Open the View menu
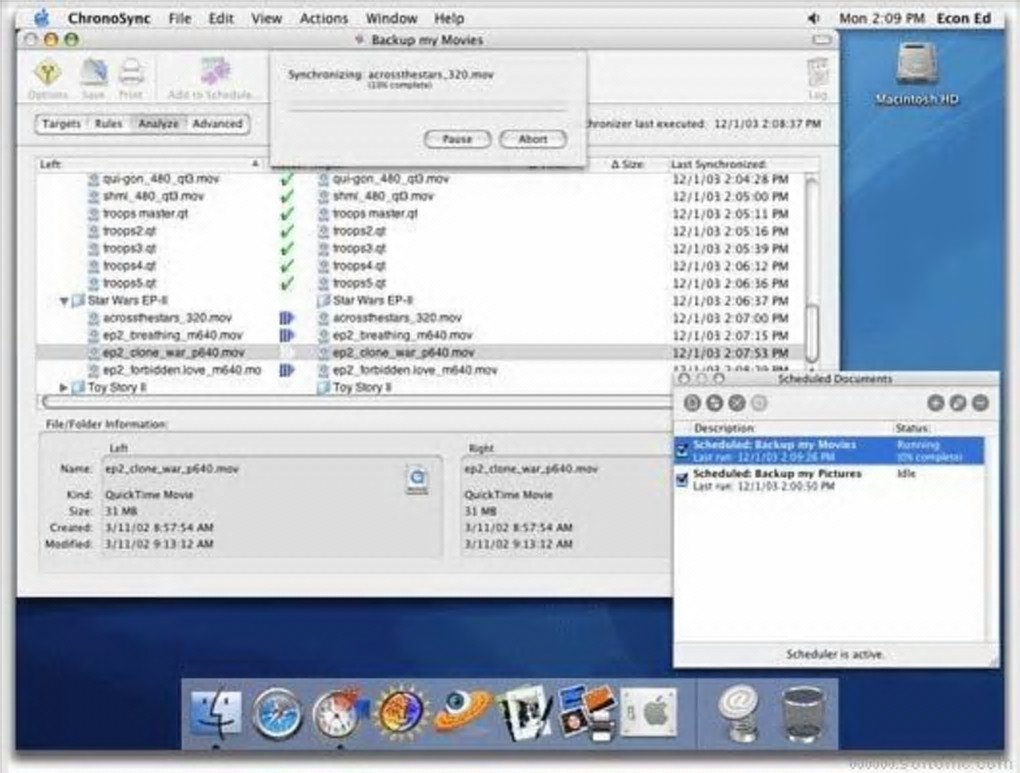1020x773 pixels. click(x=266, y=19)
